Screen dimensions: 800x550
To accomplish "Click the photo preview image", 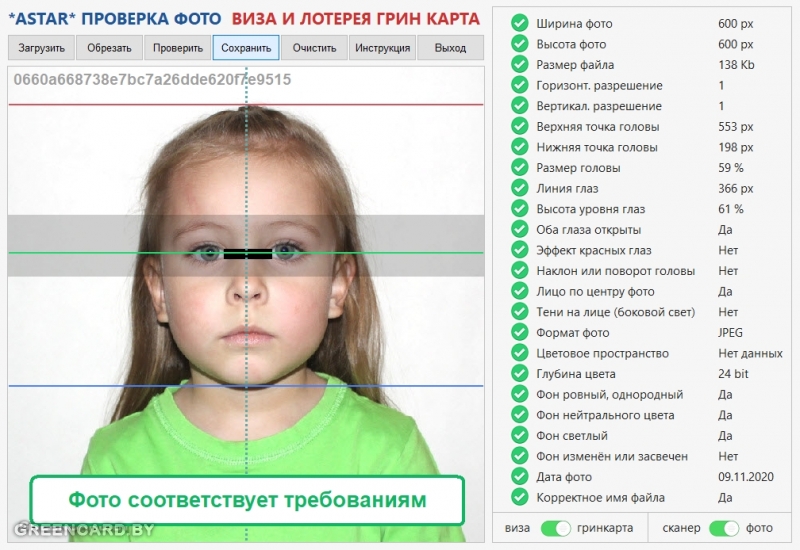I will point(246,304).
